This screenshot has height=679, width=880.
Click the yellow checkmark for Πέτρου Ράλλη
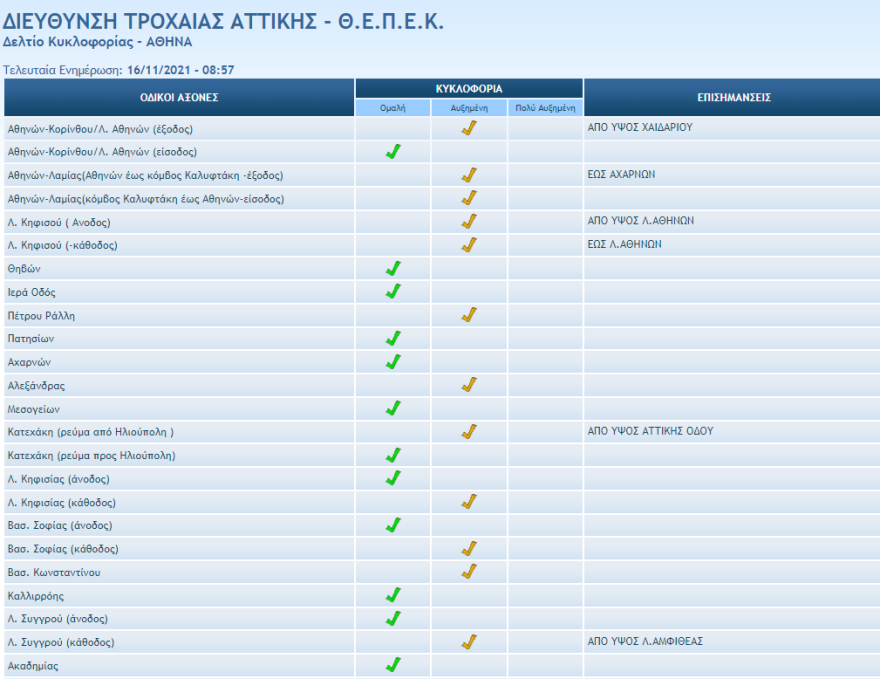[469, 315]
